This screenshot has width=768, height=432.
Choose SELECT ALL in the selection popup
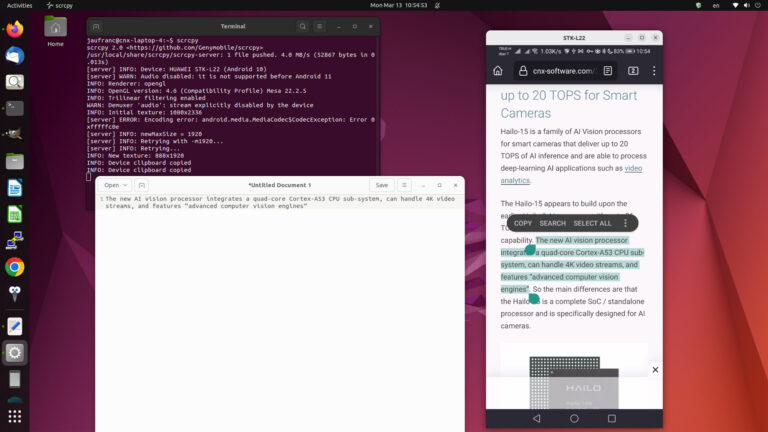pyautogui.click(x=592, y=223)
